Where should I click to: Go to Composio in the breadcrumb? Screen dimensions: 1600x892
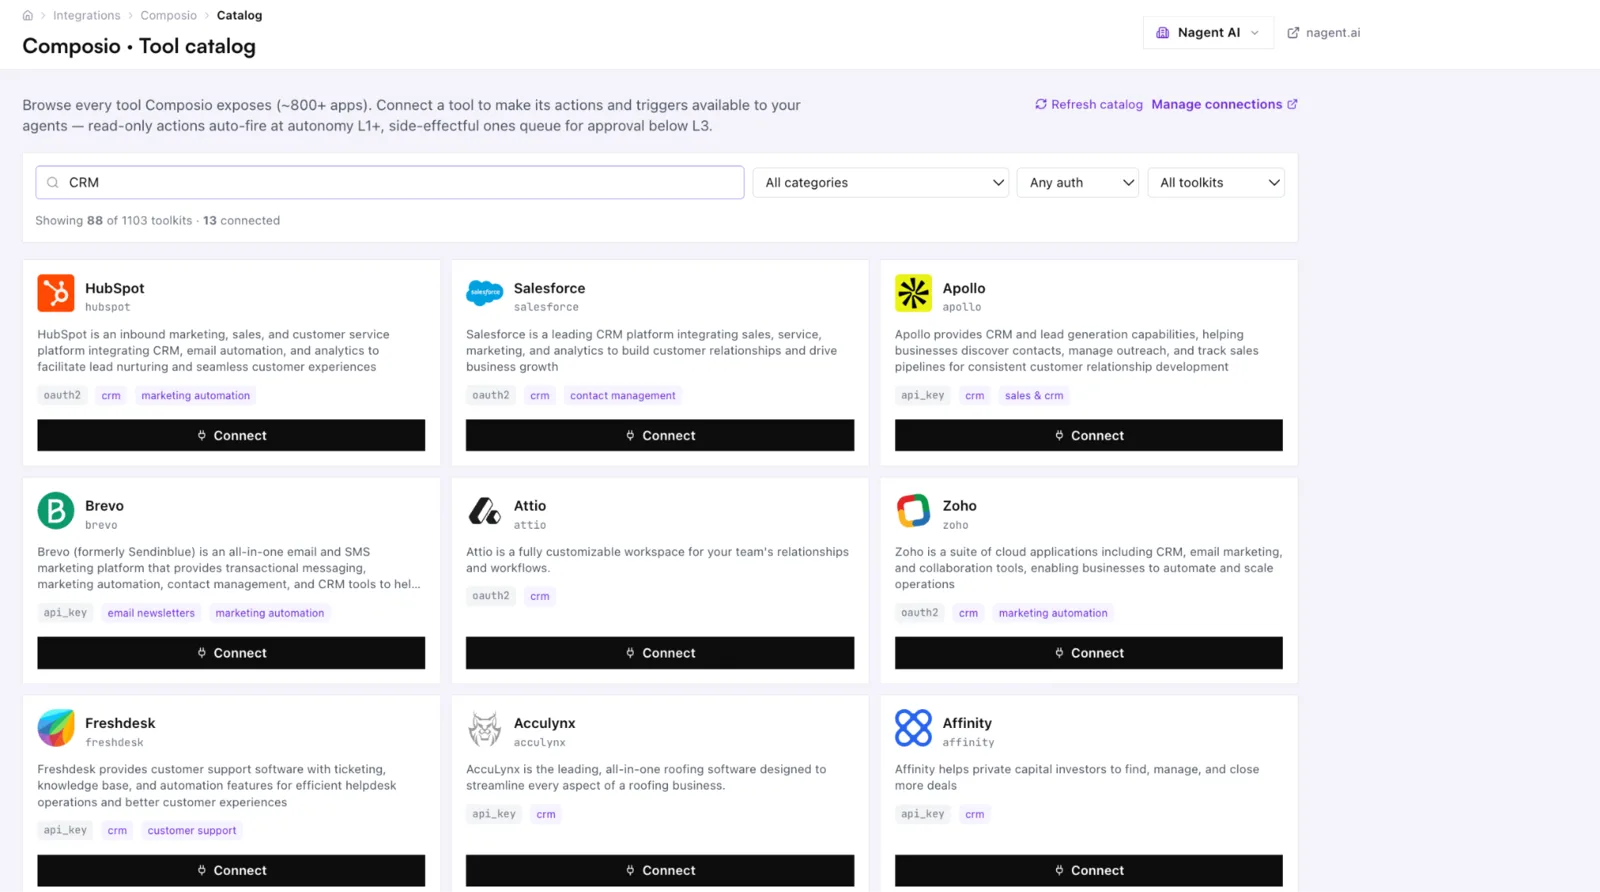169,16
